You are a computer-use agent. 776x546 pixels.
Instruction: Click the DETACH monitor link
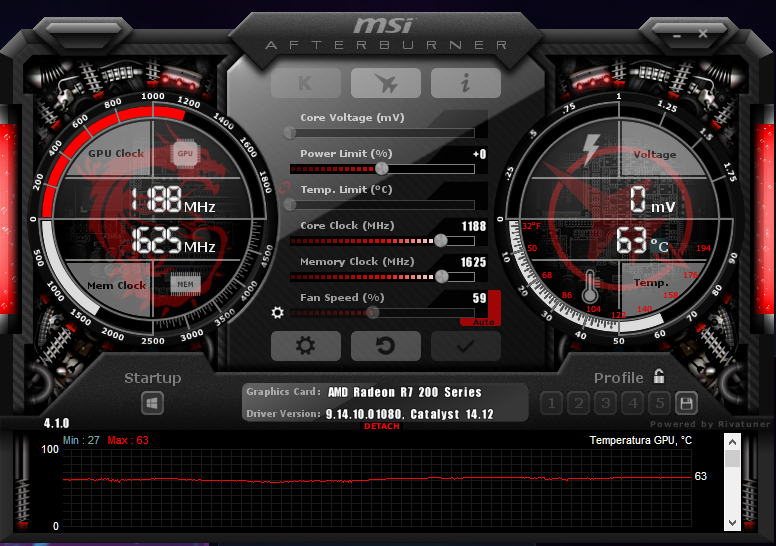382,426
